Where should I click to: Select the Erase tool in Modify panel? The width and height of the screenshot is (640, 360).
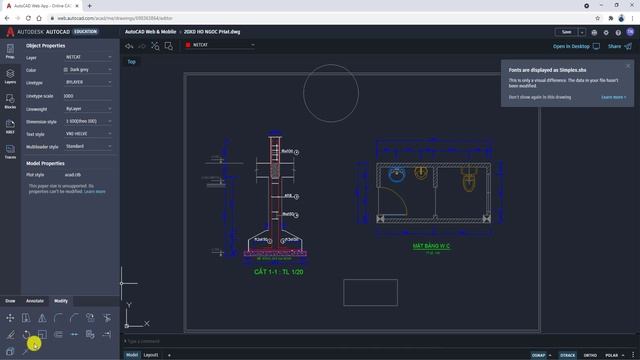tap(10, 335)
